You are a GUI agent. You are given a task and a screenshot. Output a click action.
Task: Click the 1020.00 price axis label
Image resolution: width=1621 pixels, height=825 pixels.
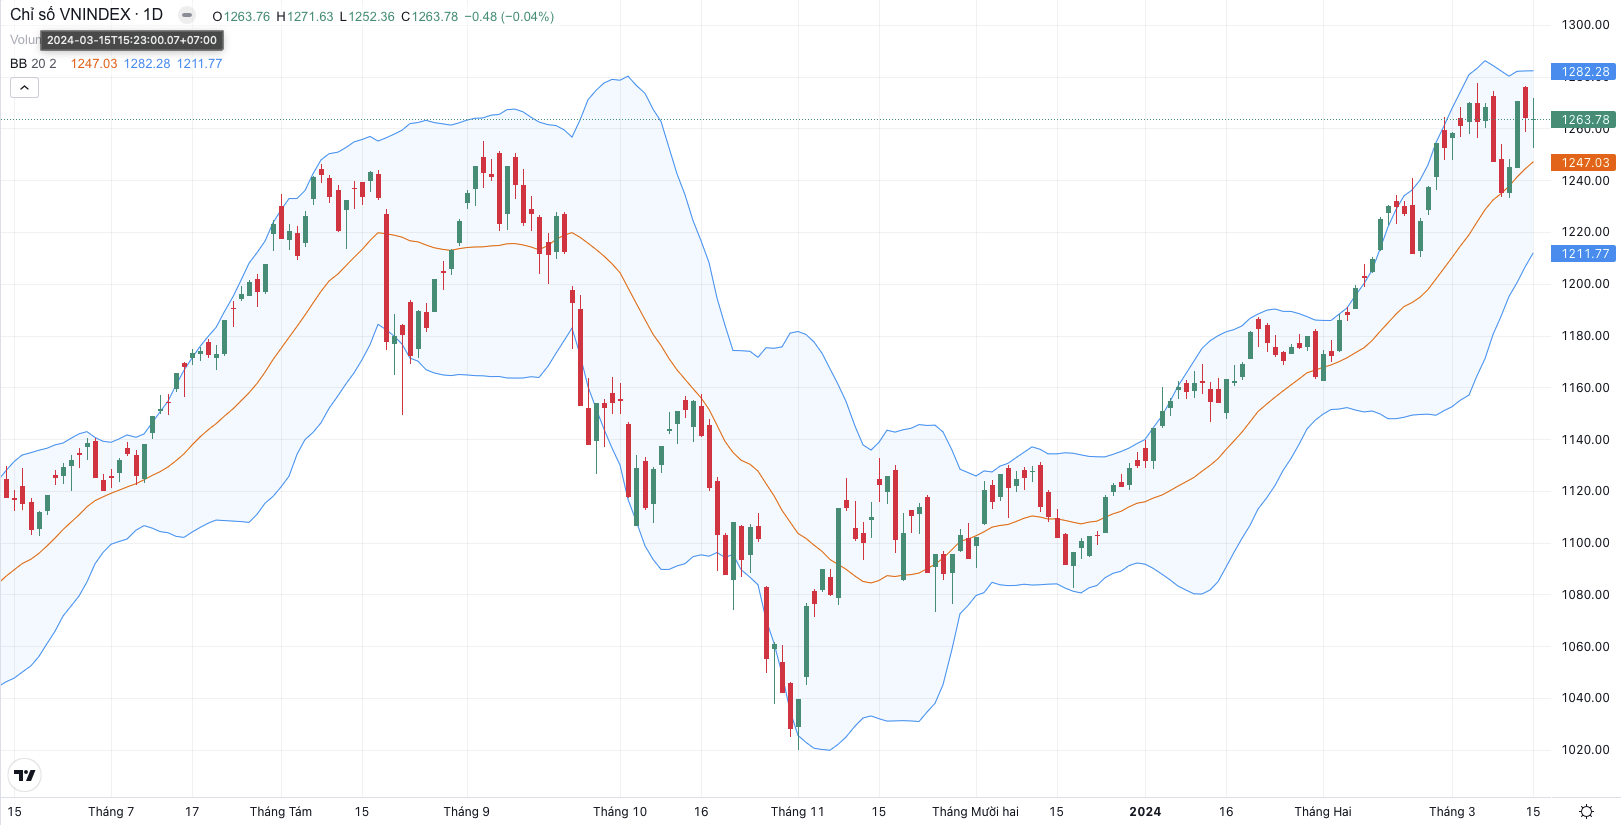[1586, 750]
